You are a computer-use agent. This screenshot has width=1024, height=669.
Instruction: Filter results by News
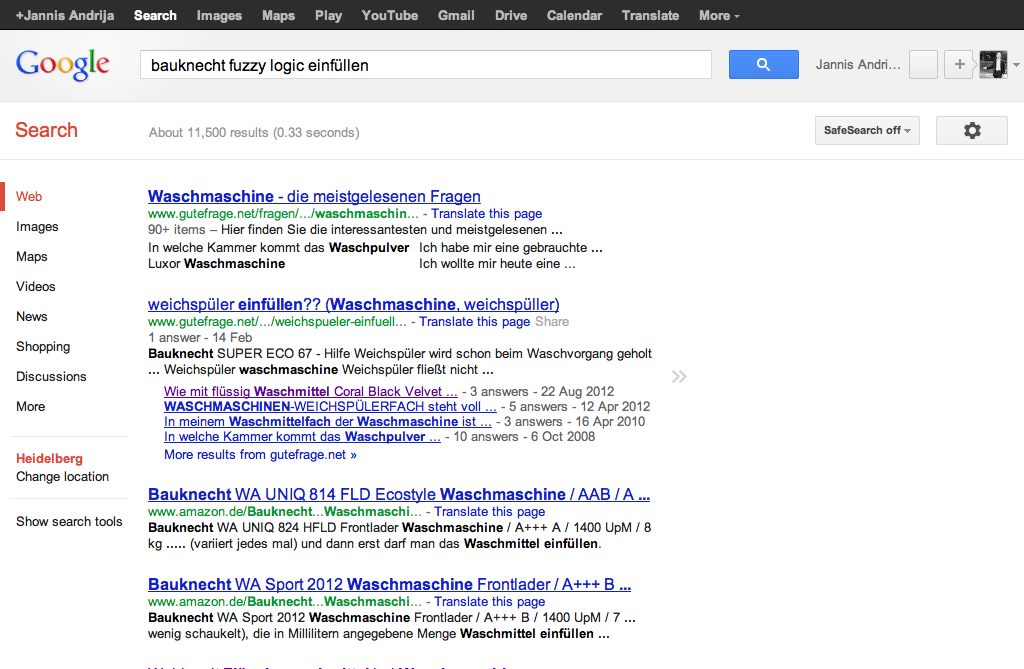click(32, 317)
